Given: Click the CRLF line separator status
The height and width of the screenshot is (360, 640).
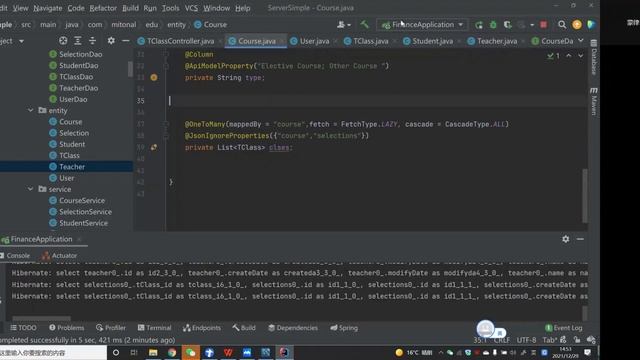Looking at the screenshot, I should click(502, 340).
